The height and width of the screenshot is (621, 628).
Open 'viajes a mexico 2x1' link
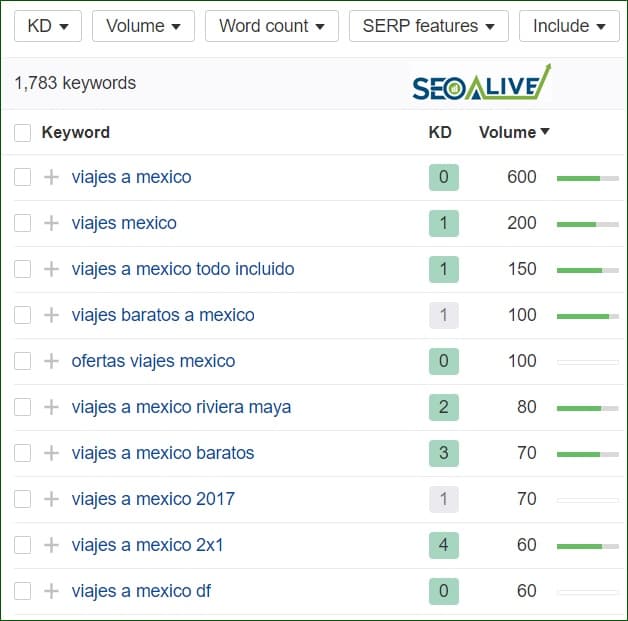[147, 545]
